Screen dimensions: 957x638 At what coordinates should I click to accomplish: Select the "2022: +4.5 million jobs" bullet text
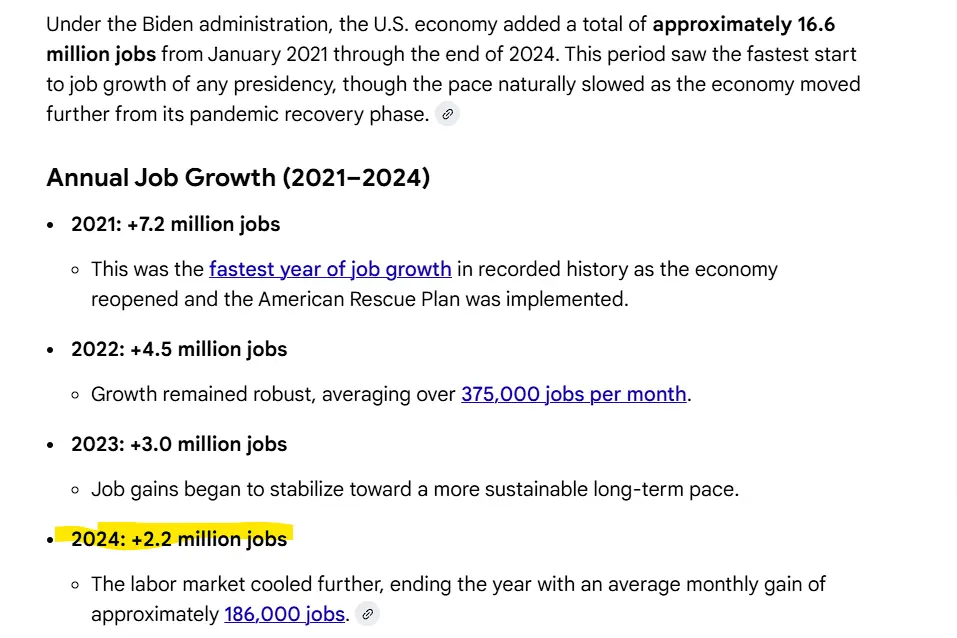coord(179,349)
